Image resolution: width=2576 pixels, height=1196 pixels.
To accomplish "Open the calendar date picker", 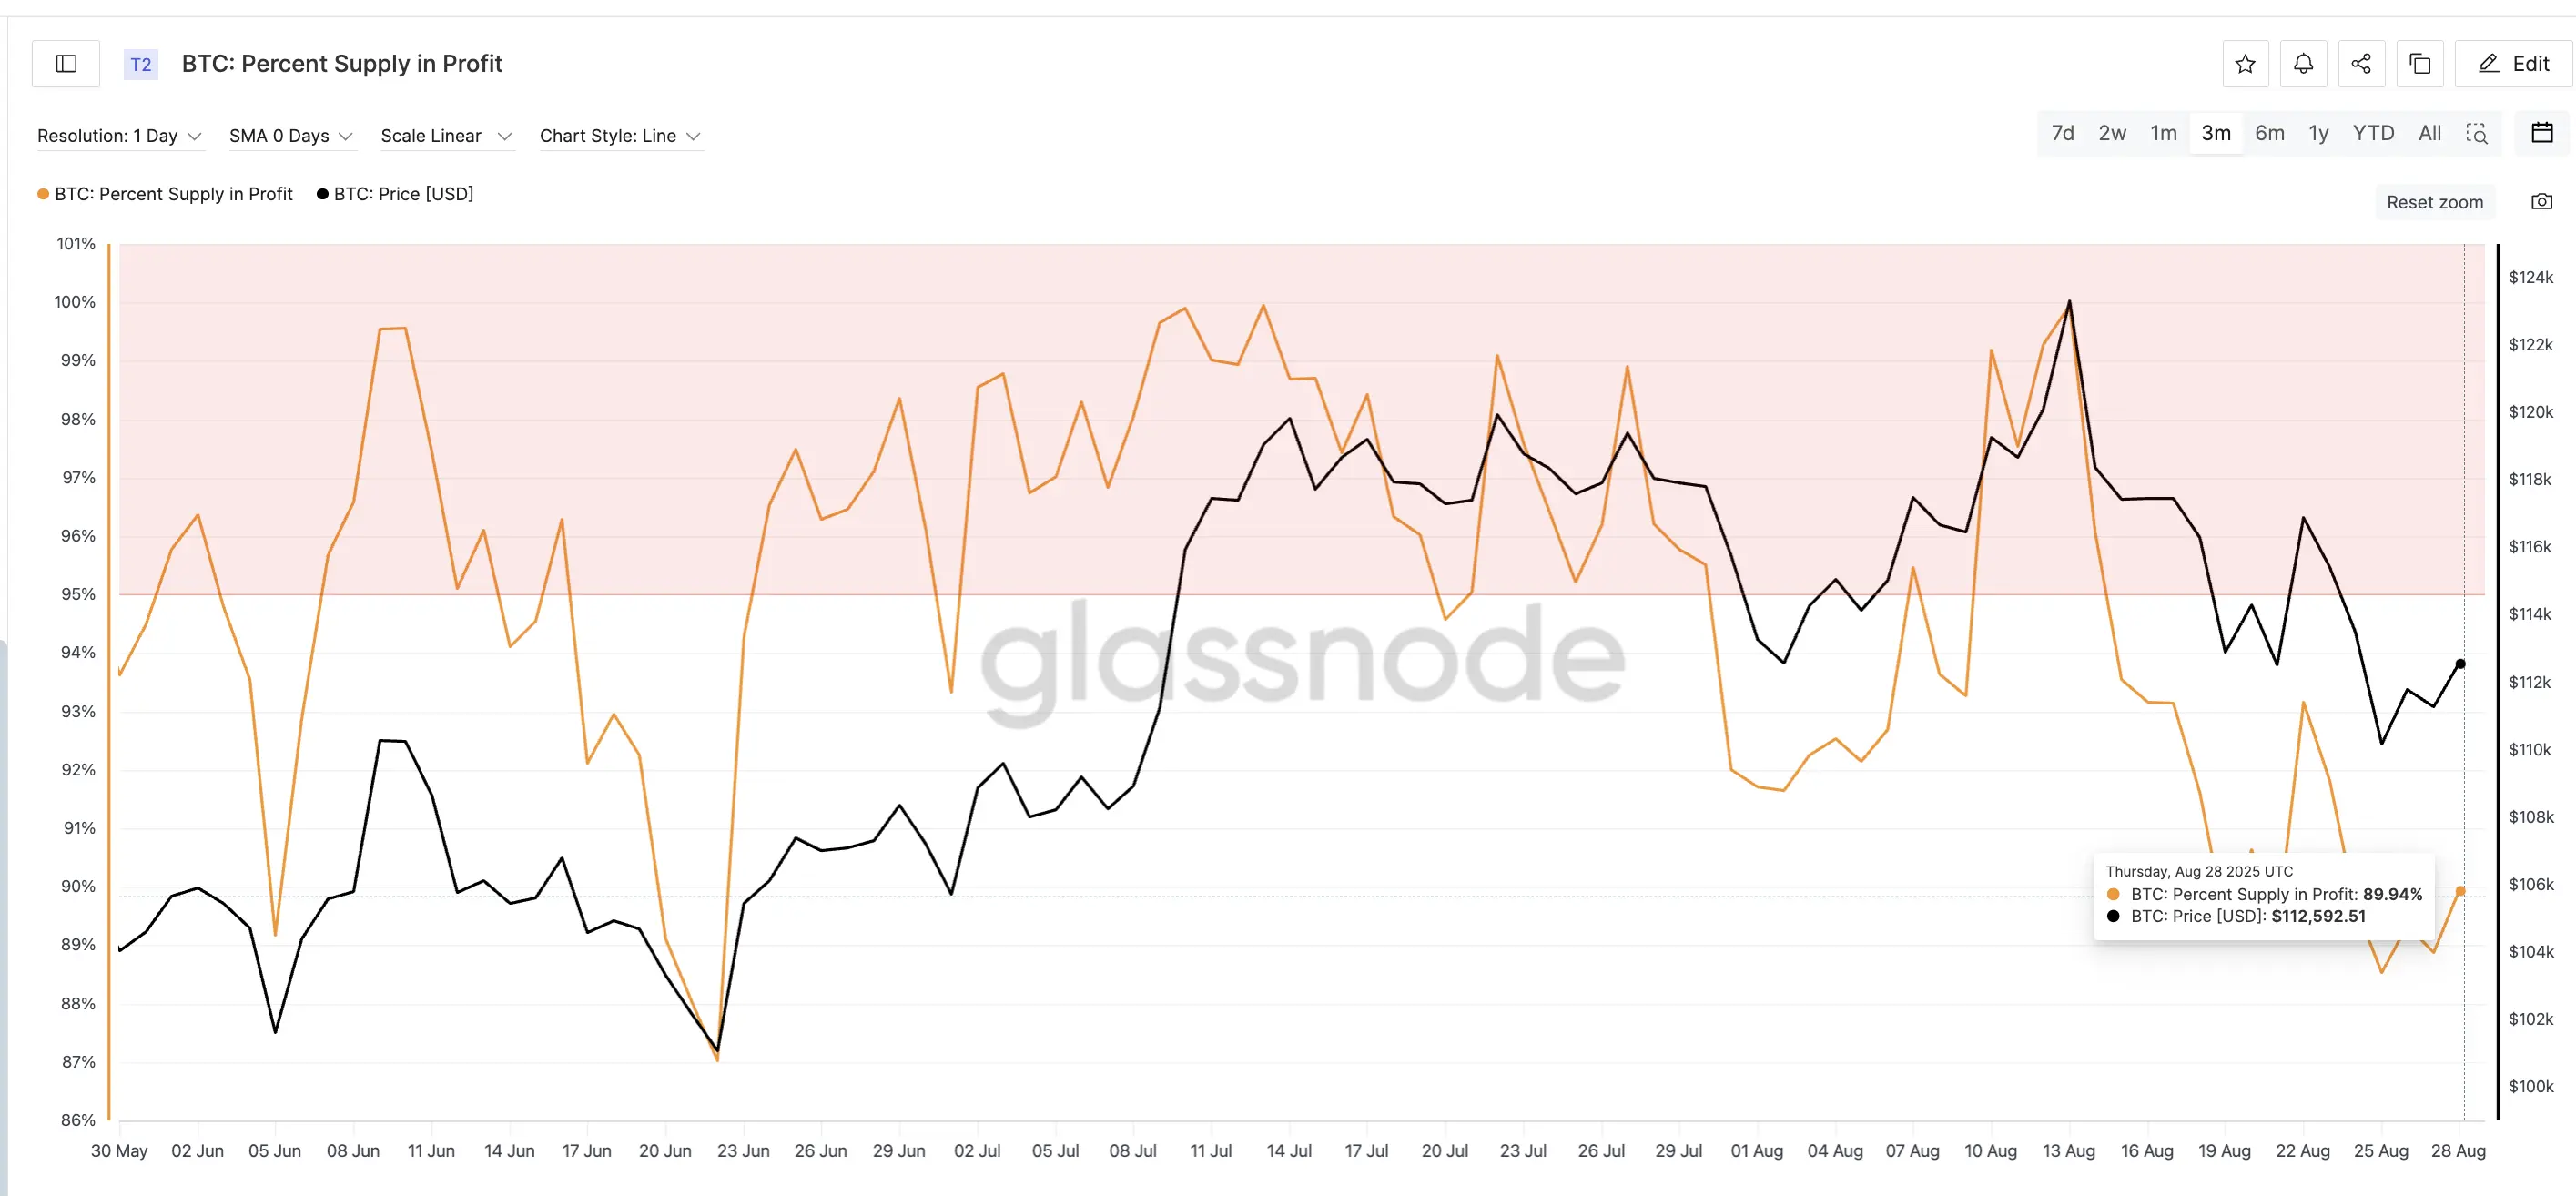I will (x=2542, y=133).
